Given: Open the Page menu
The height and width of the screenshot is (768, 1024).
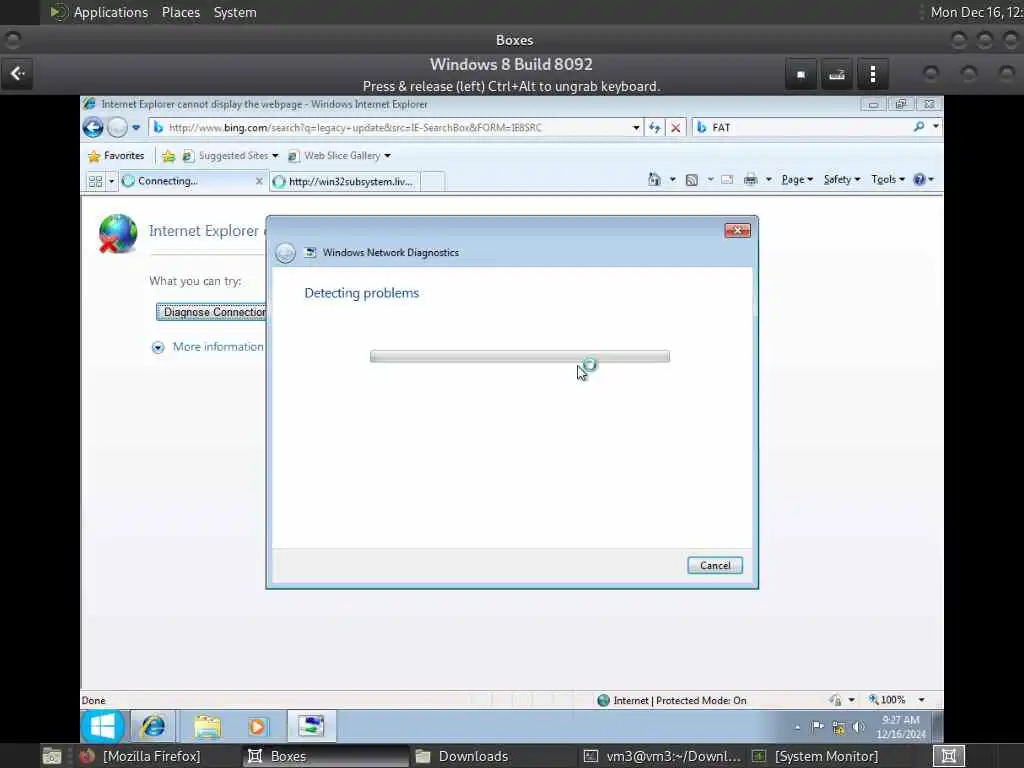Looking at the screenshot, I should [x=797, y=180].
